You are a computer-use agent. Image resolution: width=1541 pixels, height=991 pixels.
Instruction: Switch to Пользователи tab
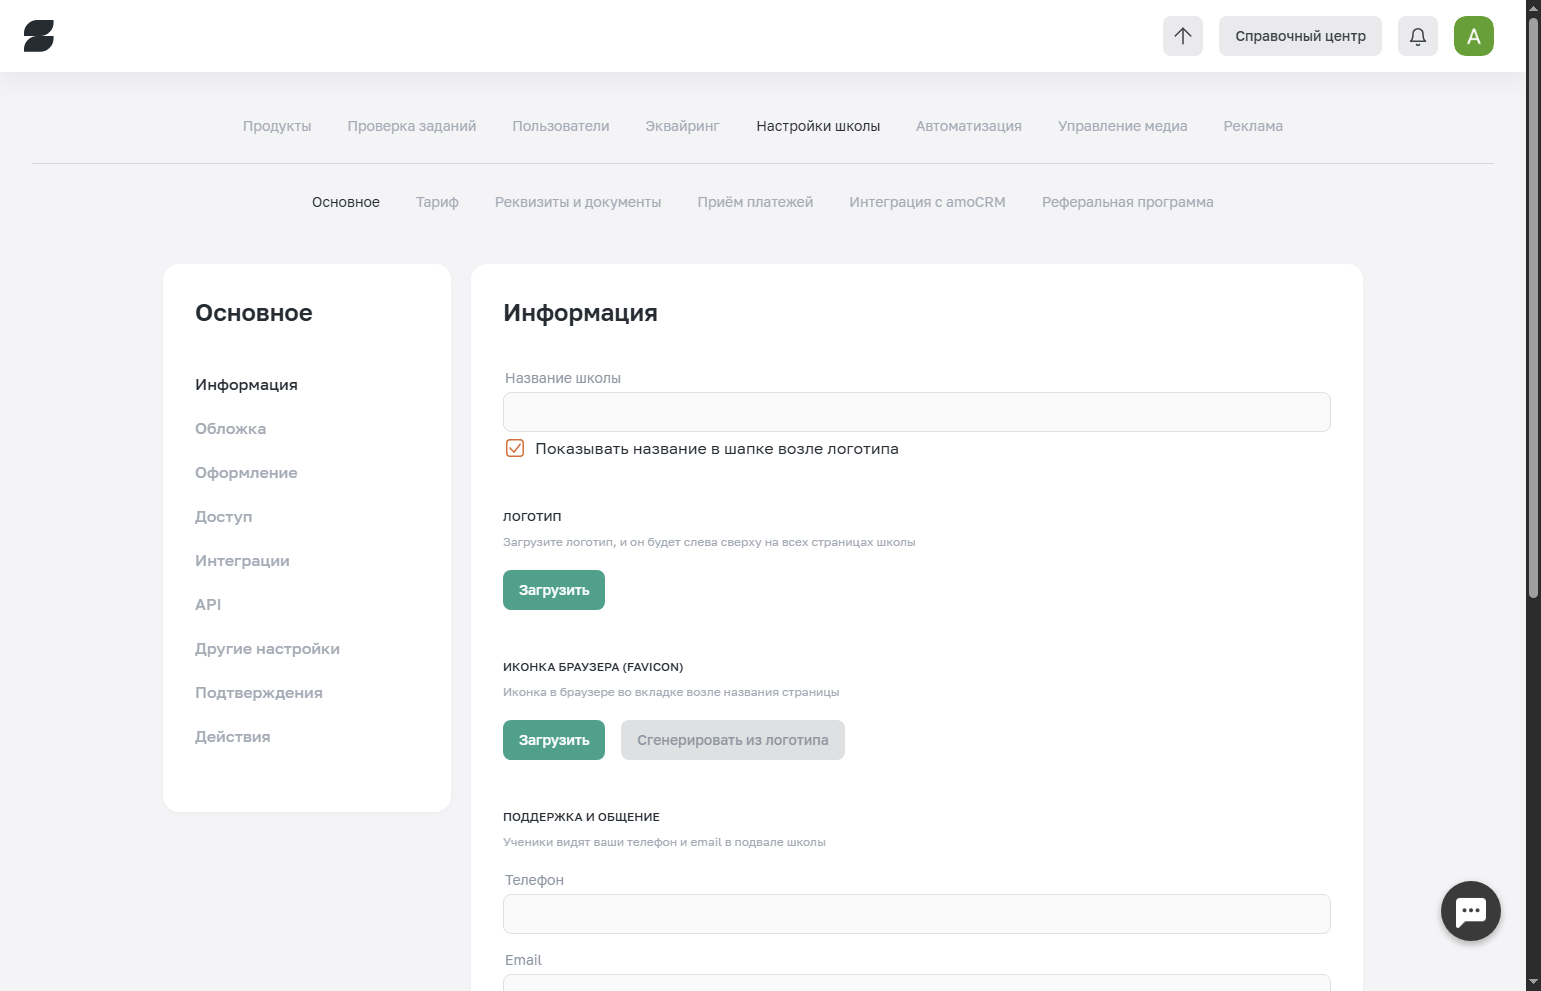pyautogui.click(x=561, y=126)
